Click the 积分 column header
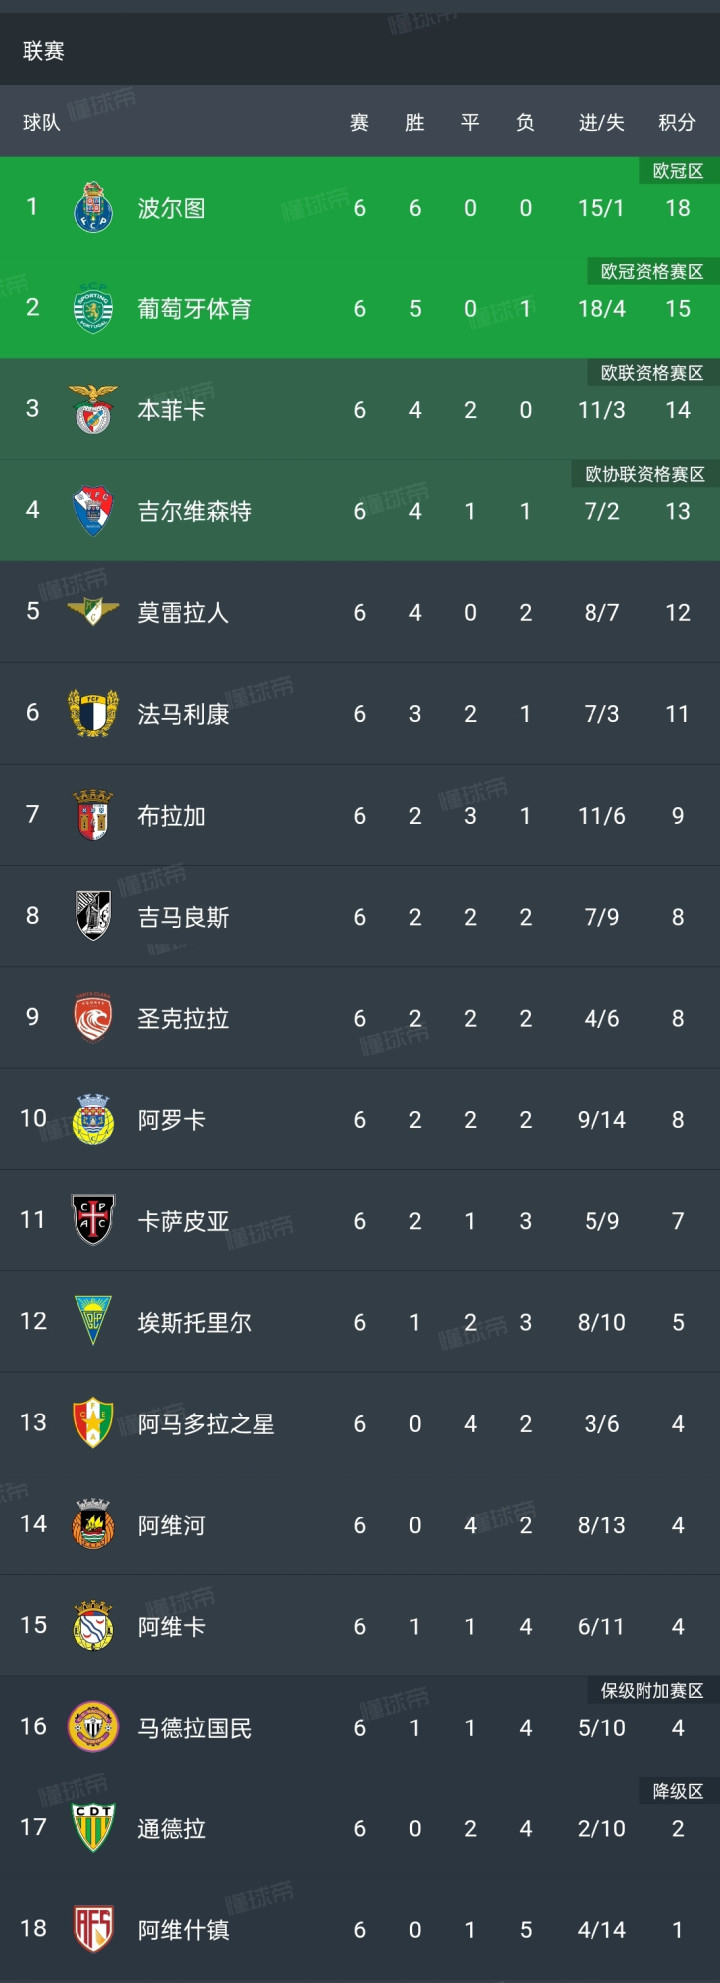 coord(677,122)
